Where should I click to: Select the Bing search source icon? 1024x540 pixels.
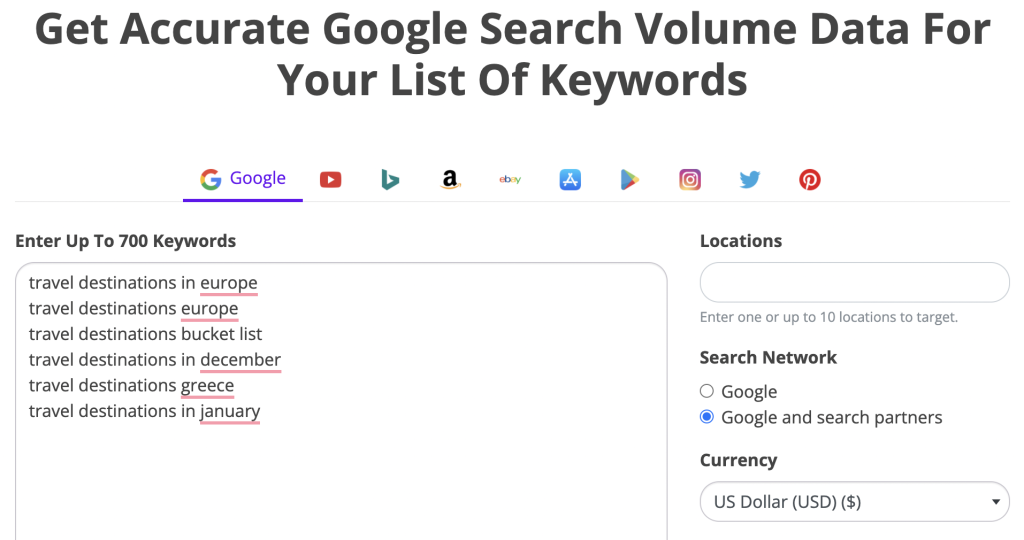coord(390,180)
